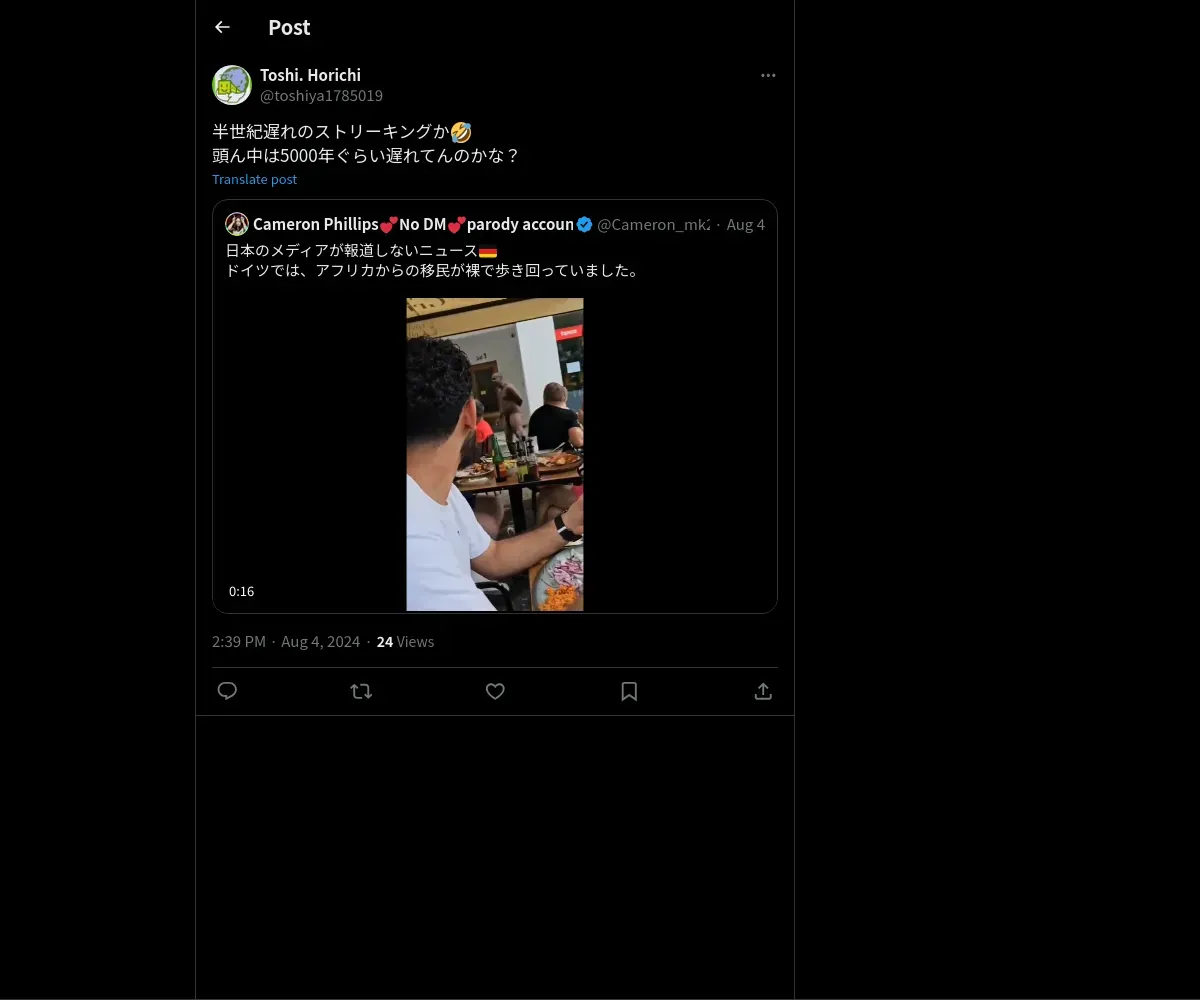Open the quoted post's Japanese text

point(433,260)
